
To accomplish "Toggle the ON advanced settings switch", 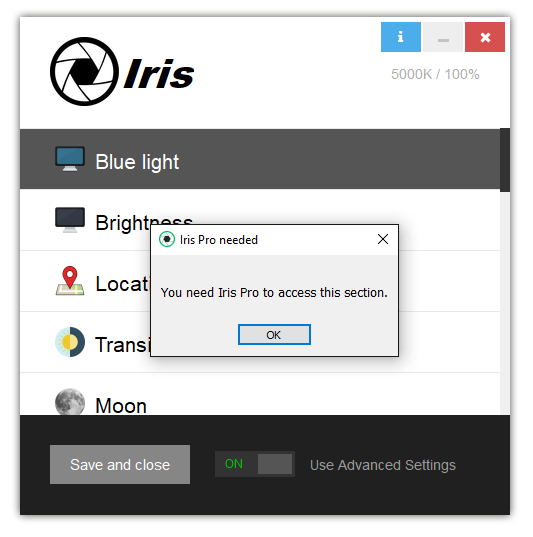I will point(255,464).
